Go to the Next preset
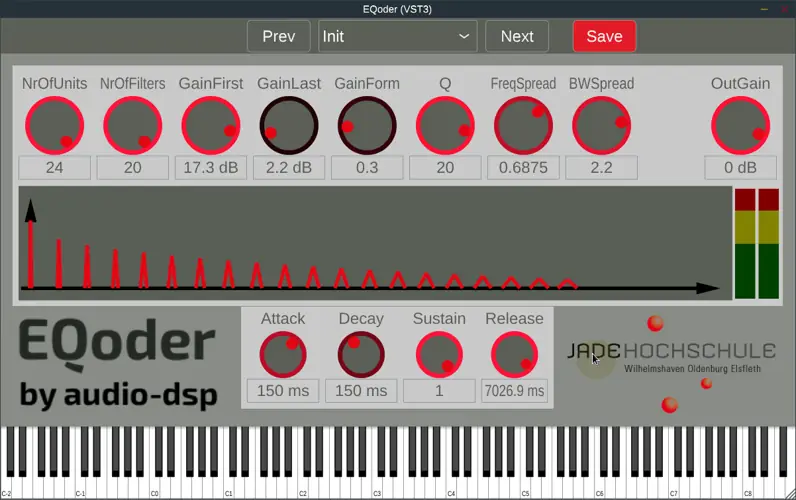The width and height of the screenshot is (796, 500). (x=517, y=36)
